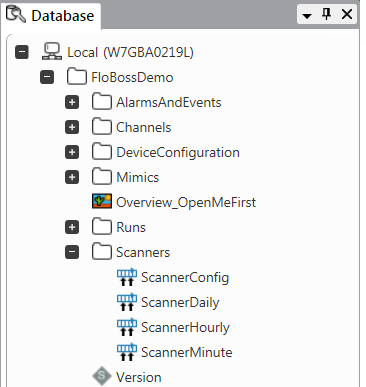Select the Runs folder label
Viewport: 366px width, 387px height.
coord(131,227)
